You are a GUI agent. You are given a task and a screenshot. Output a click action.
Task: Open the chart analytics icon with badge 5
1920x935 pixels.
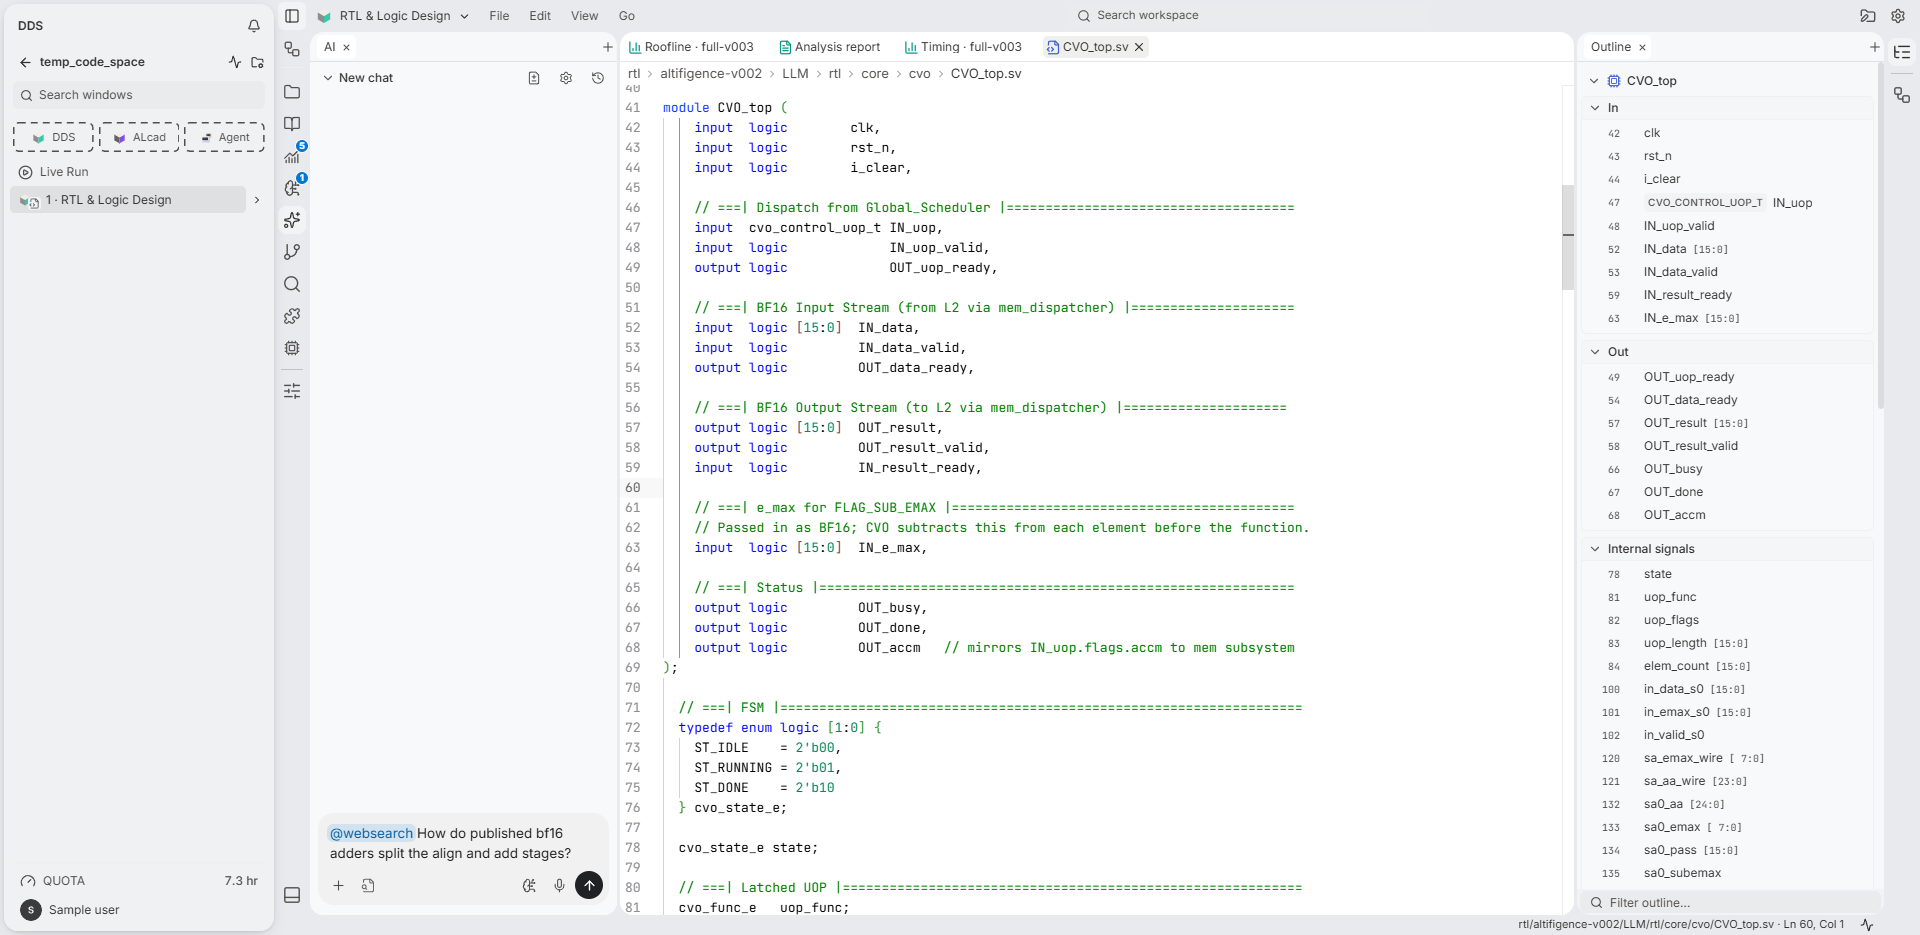(292, 156)
